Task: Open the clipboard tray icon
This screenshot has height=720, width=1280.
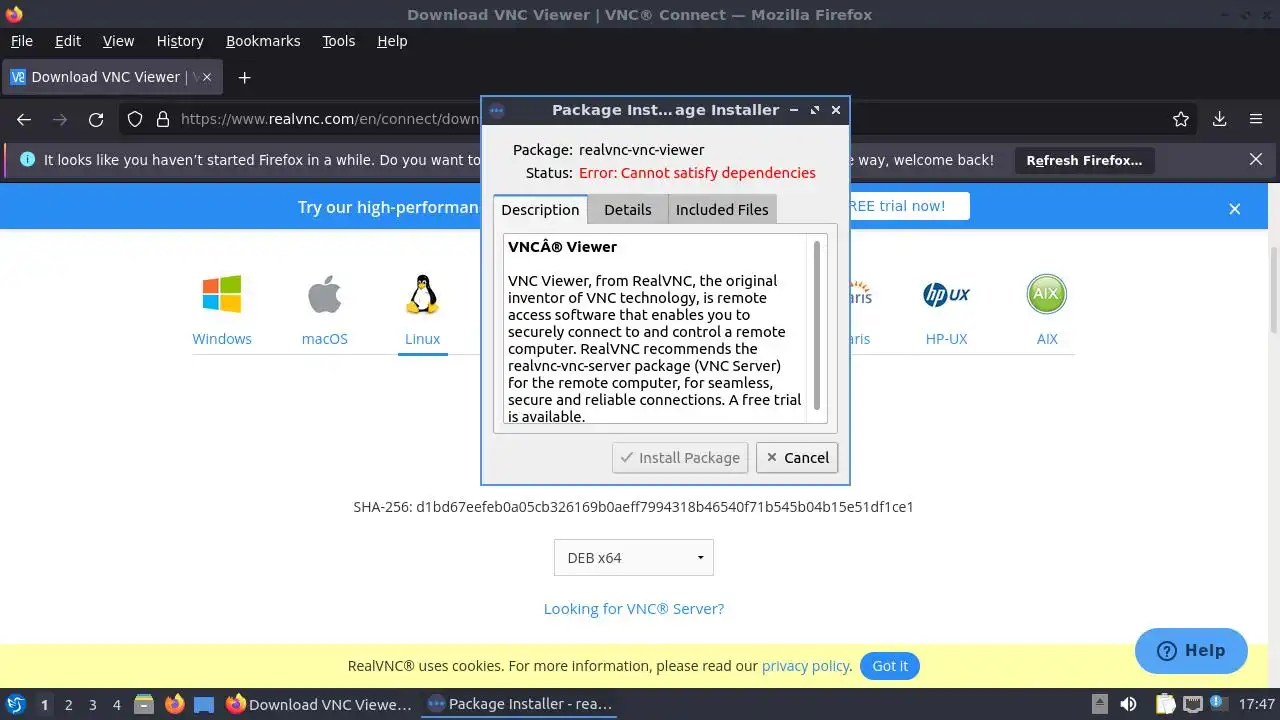Action: pos(1166,704)
